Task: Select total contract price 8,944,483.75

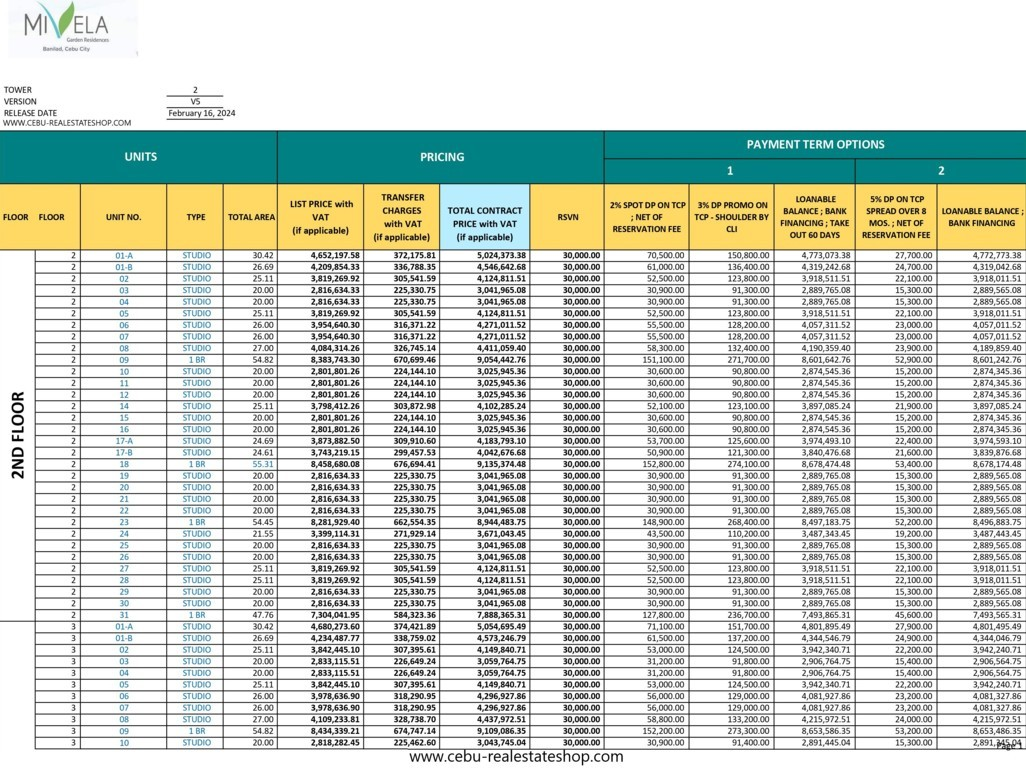Action: pos(501,523)
